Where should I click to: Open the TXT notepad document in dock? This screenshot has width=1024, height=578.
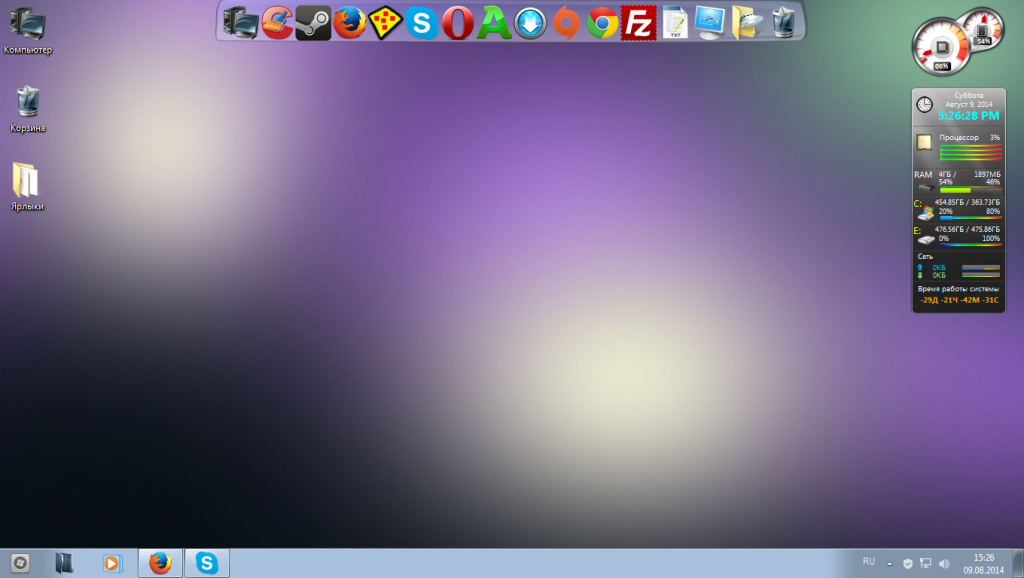click(675, 22)
